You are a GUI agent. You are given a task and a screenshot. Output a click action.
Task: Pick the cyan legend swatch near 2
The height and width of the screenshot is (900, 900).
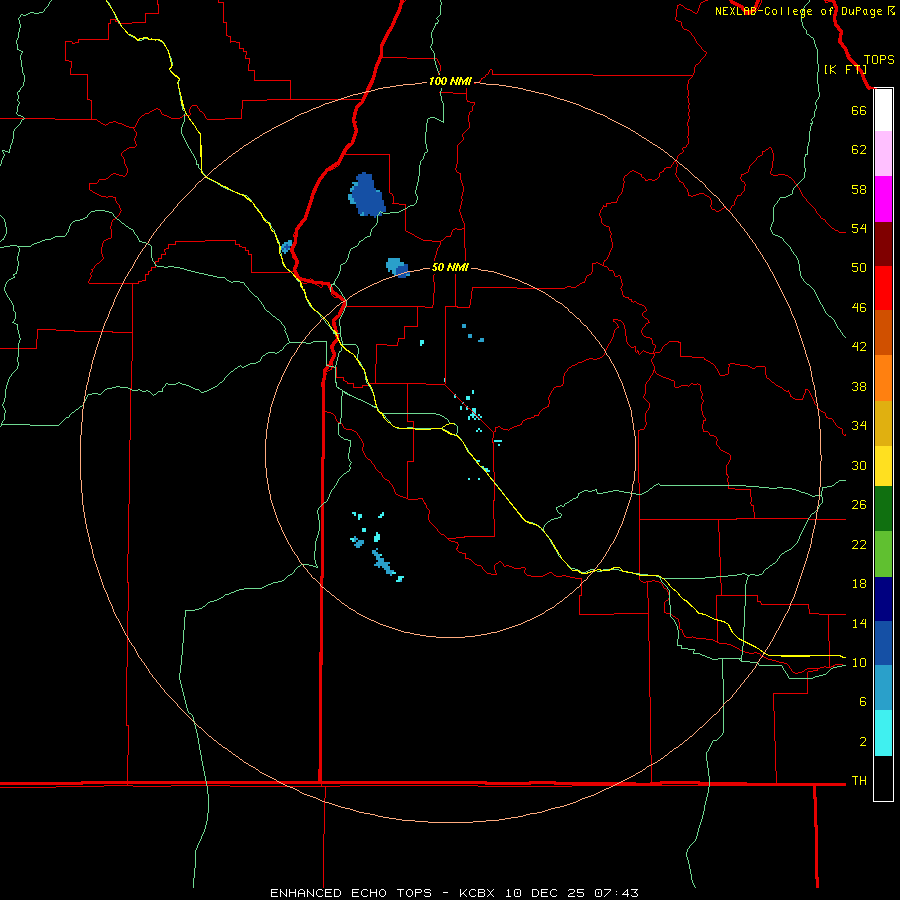coord(883,733)
